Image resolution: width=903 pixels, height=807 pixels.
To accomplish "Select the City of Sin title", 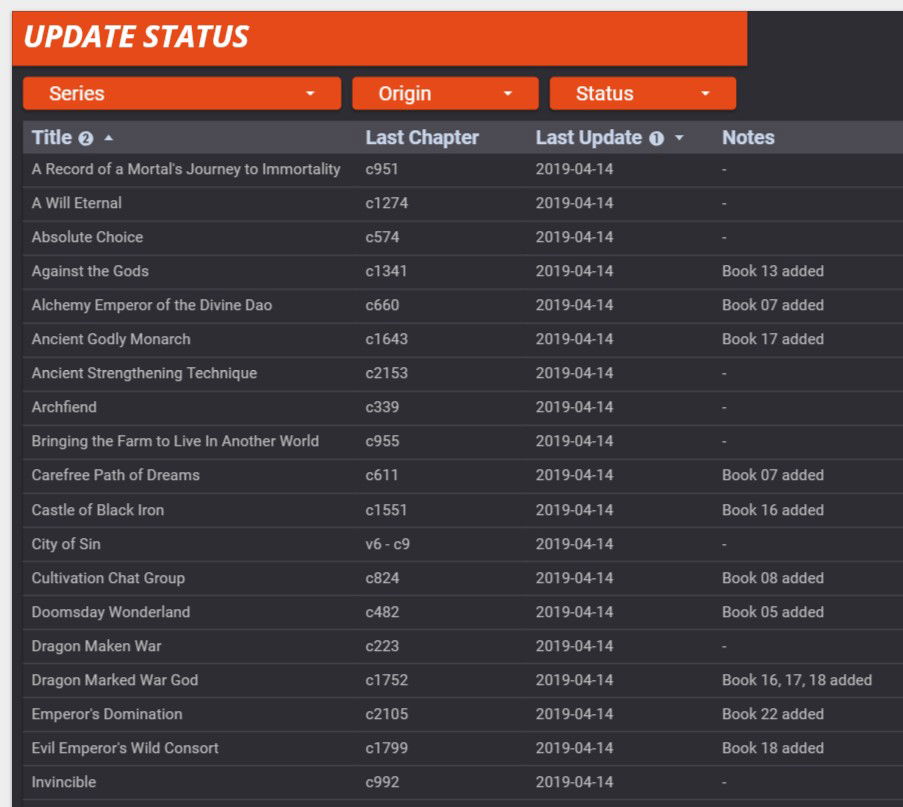I will tap(66, 544).
